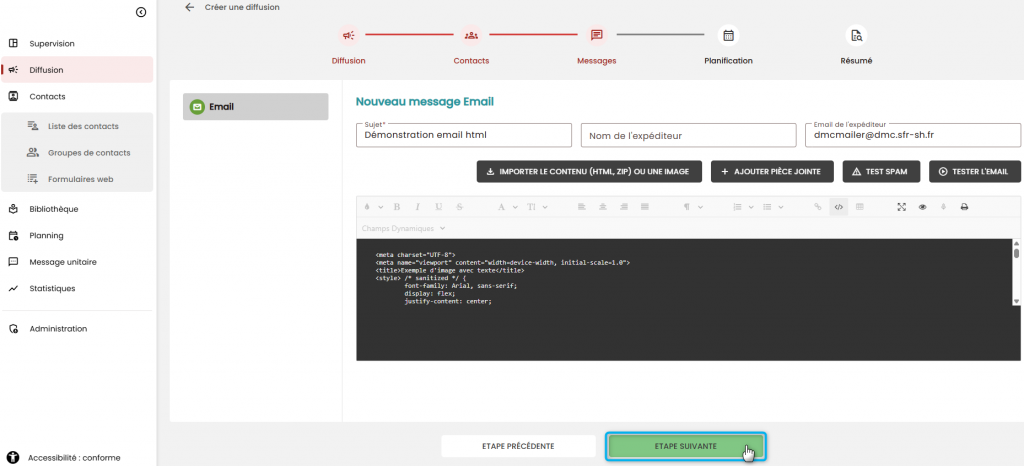The height and width of the screenshot is (466, 1024).
Task: Click the Accessibilité : conforme link
Action: [x=74, y=458]
